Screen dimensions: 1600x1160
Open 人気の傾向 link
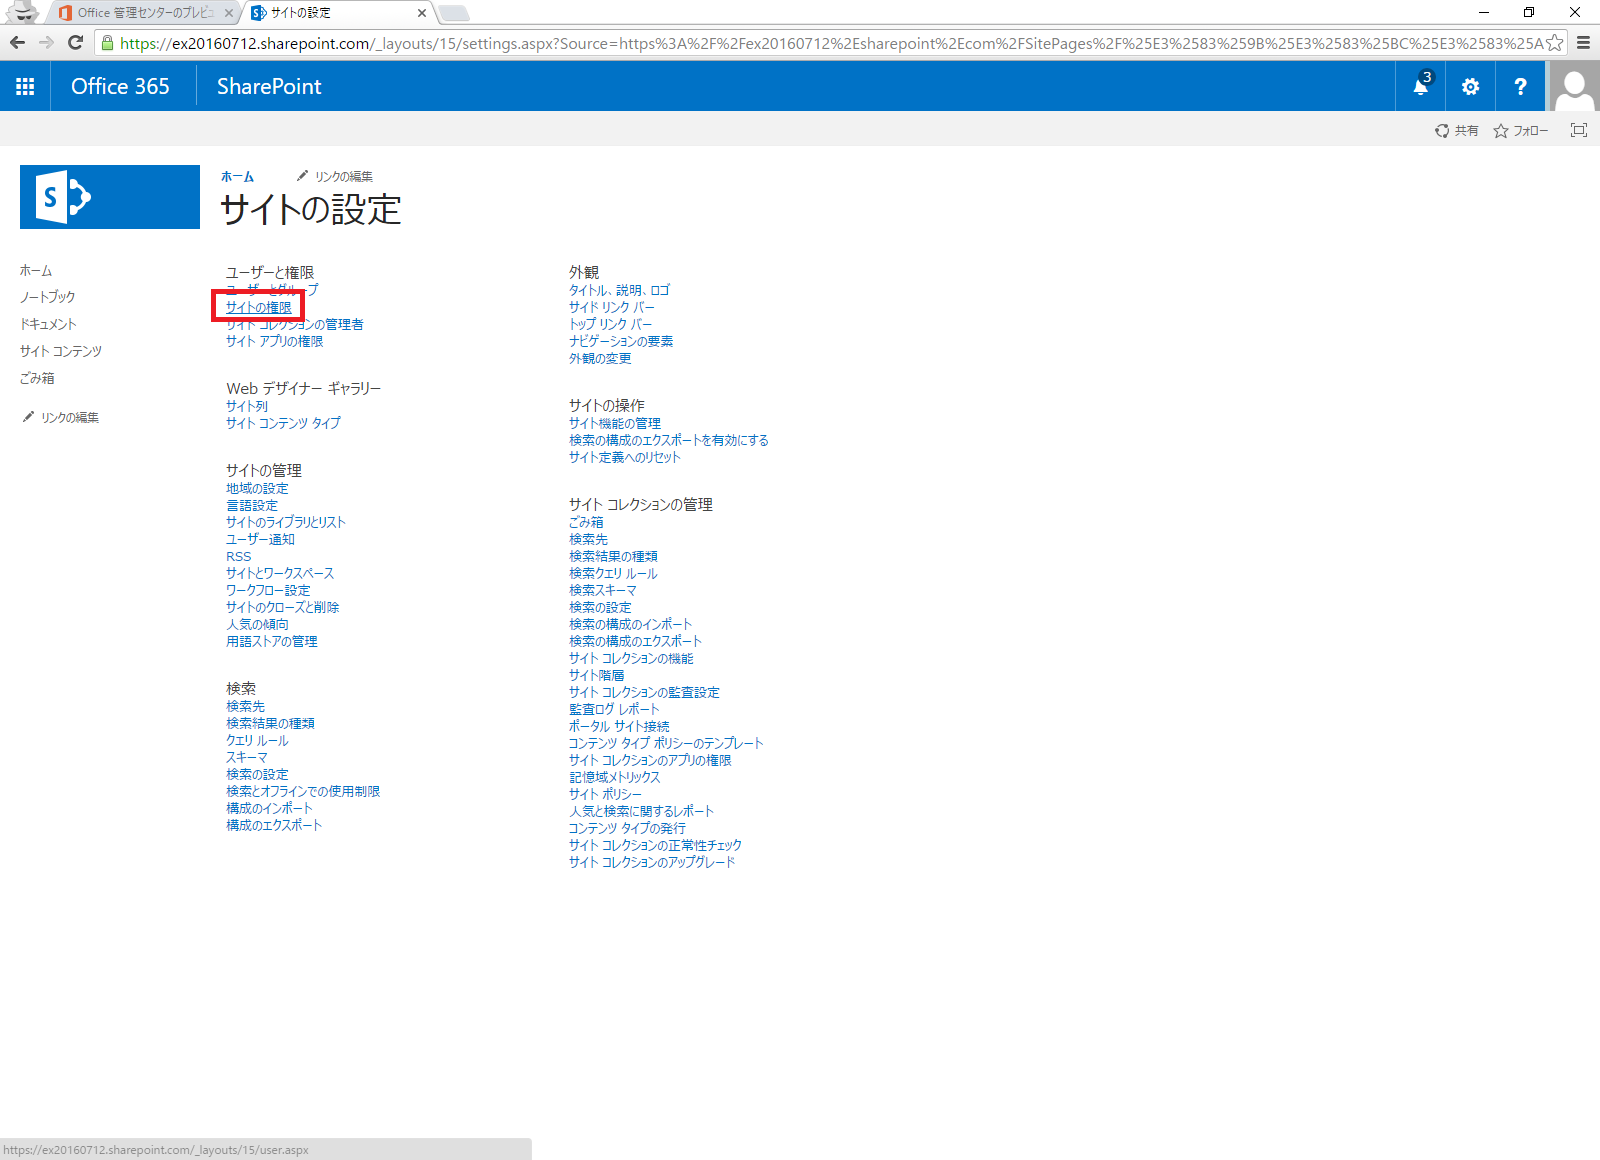[257, 624]
